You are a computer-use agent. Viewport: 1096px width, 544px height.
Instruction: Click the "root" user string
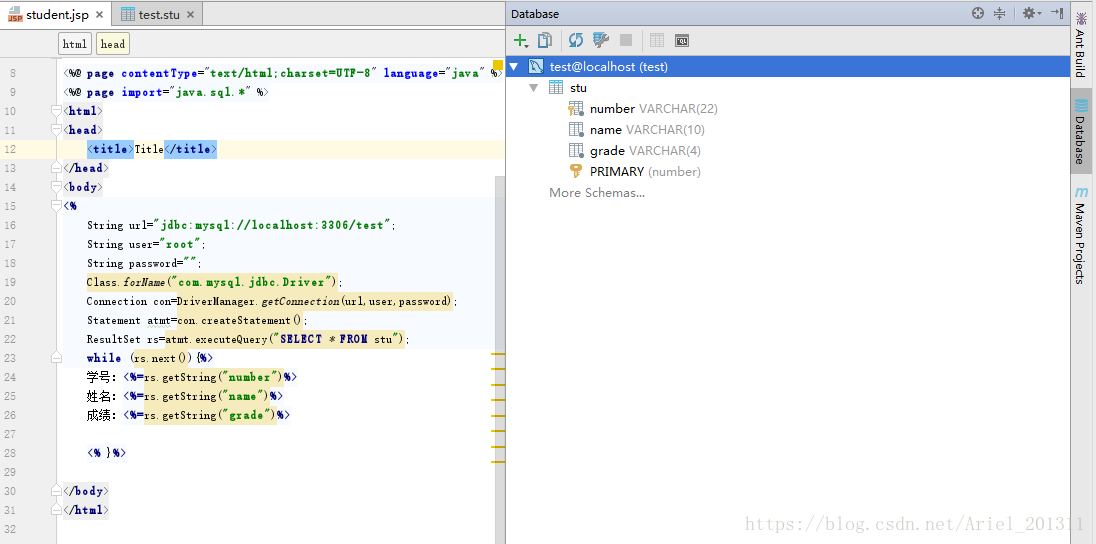(180, 244)
